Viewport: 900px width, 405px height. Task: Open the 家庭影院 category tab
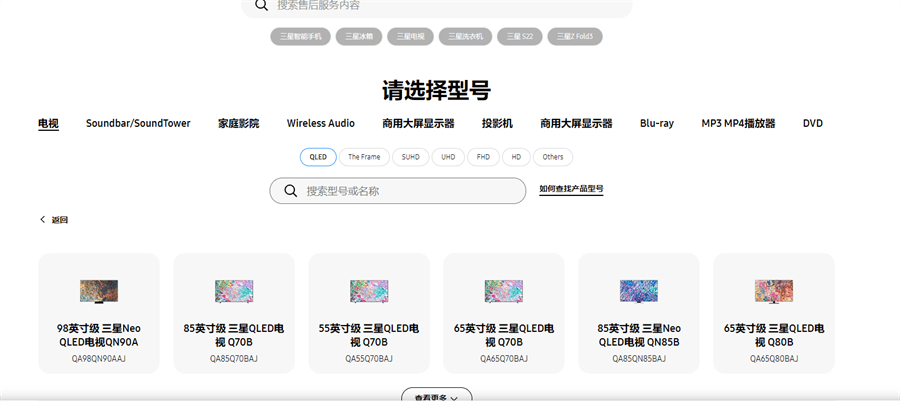click(x=239, y=123)
